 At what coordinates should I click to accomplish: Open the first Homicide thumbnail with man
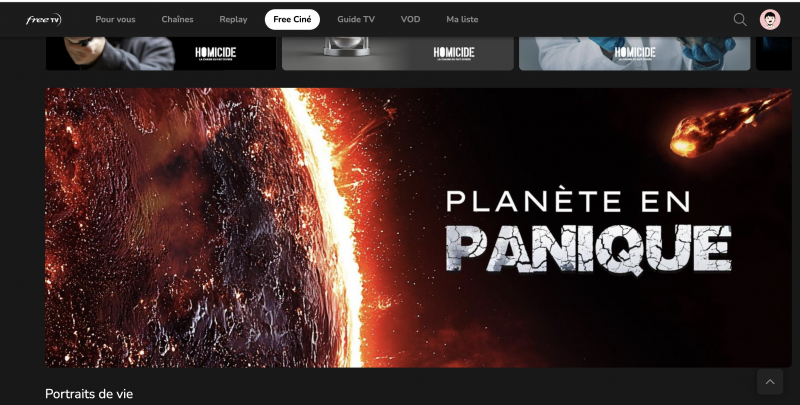point(161,53)
